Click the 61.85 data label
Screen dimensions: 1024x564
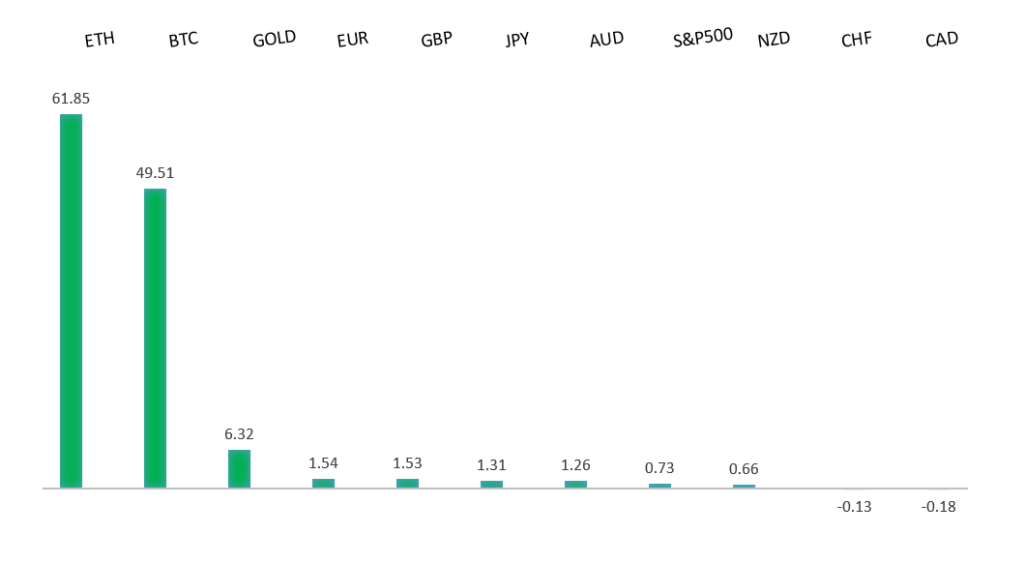click(x=71, y=98)
